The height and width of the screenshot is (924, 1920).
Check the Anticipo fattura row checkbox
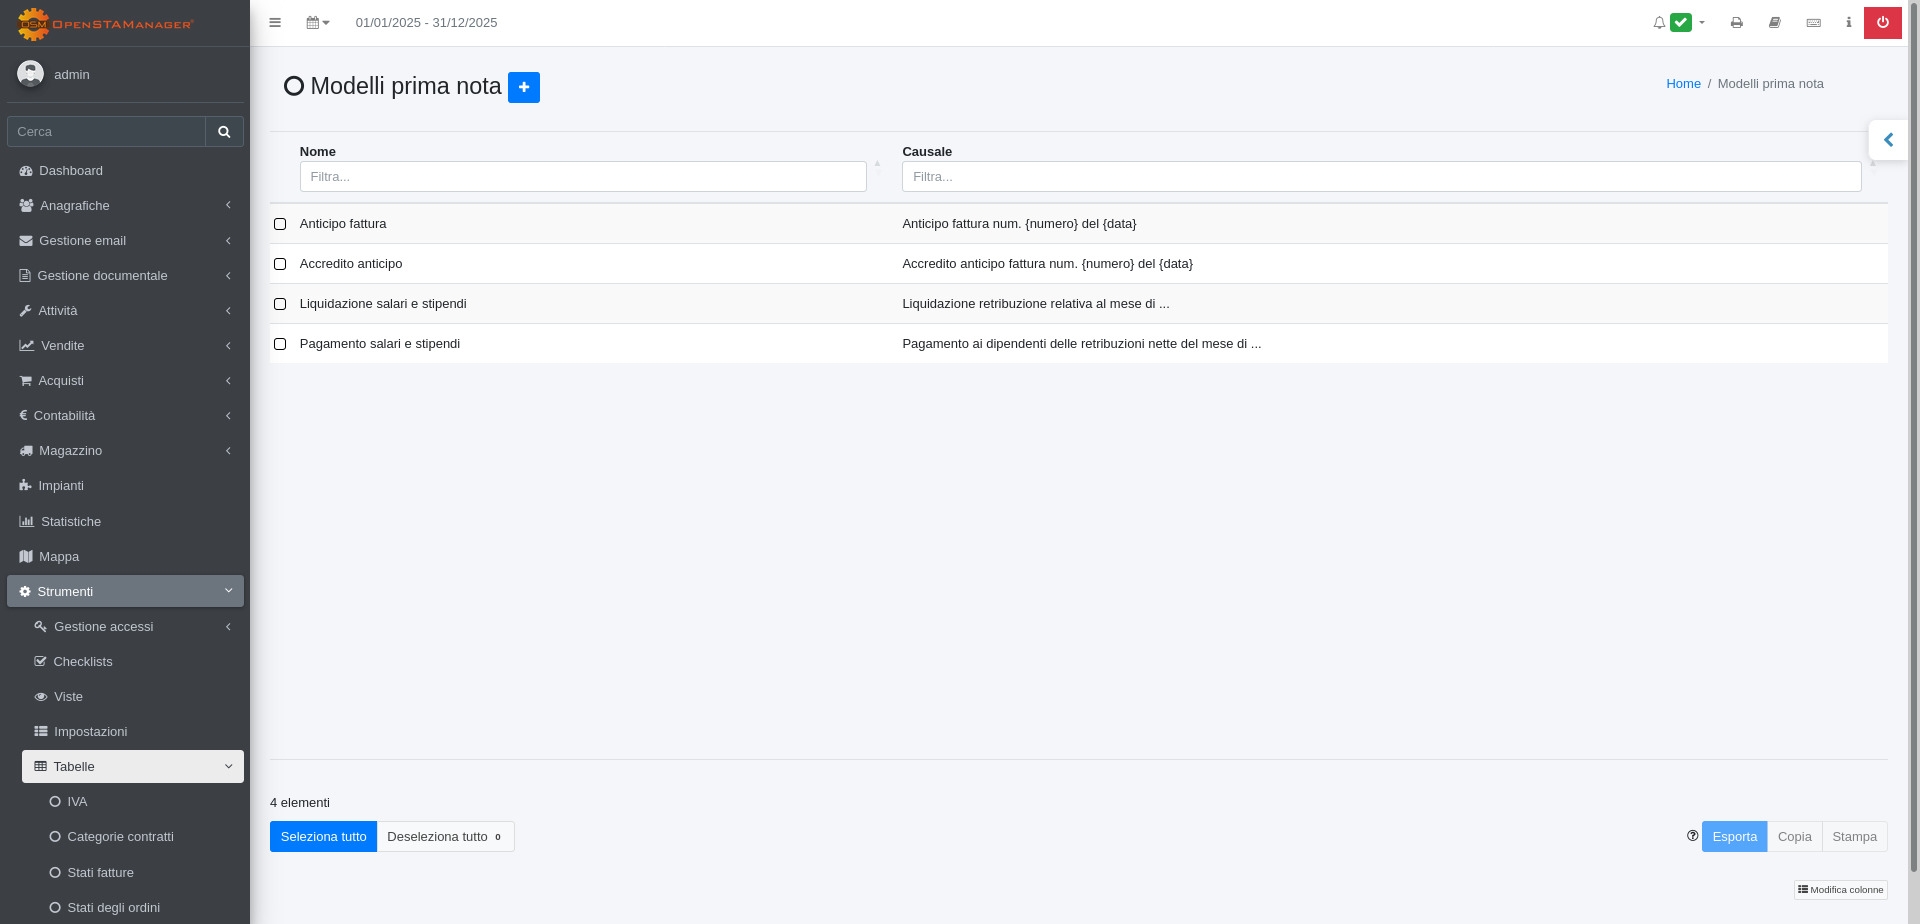[280, 224]
